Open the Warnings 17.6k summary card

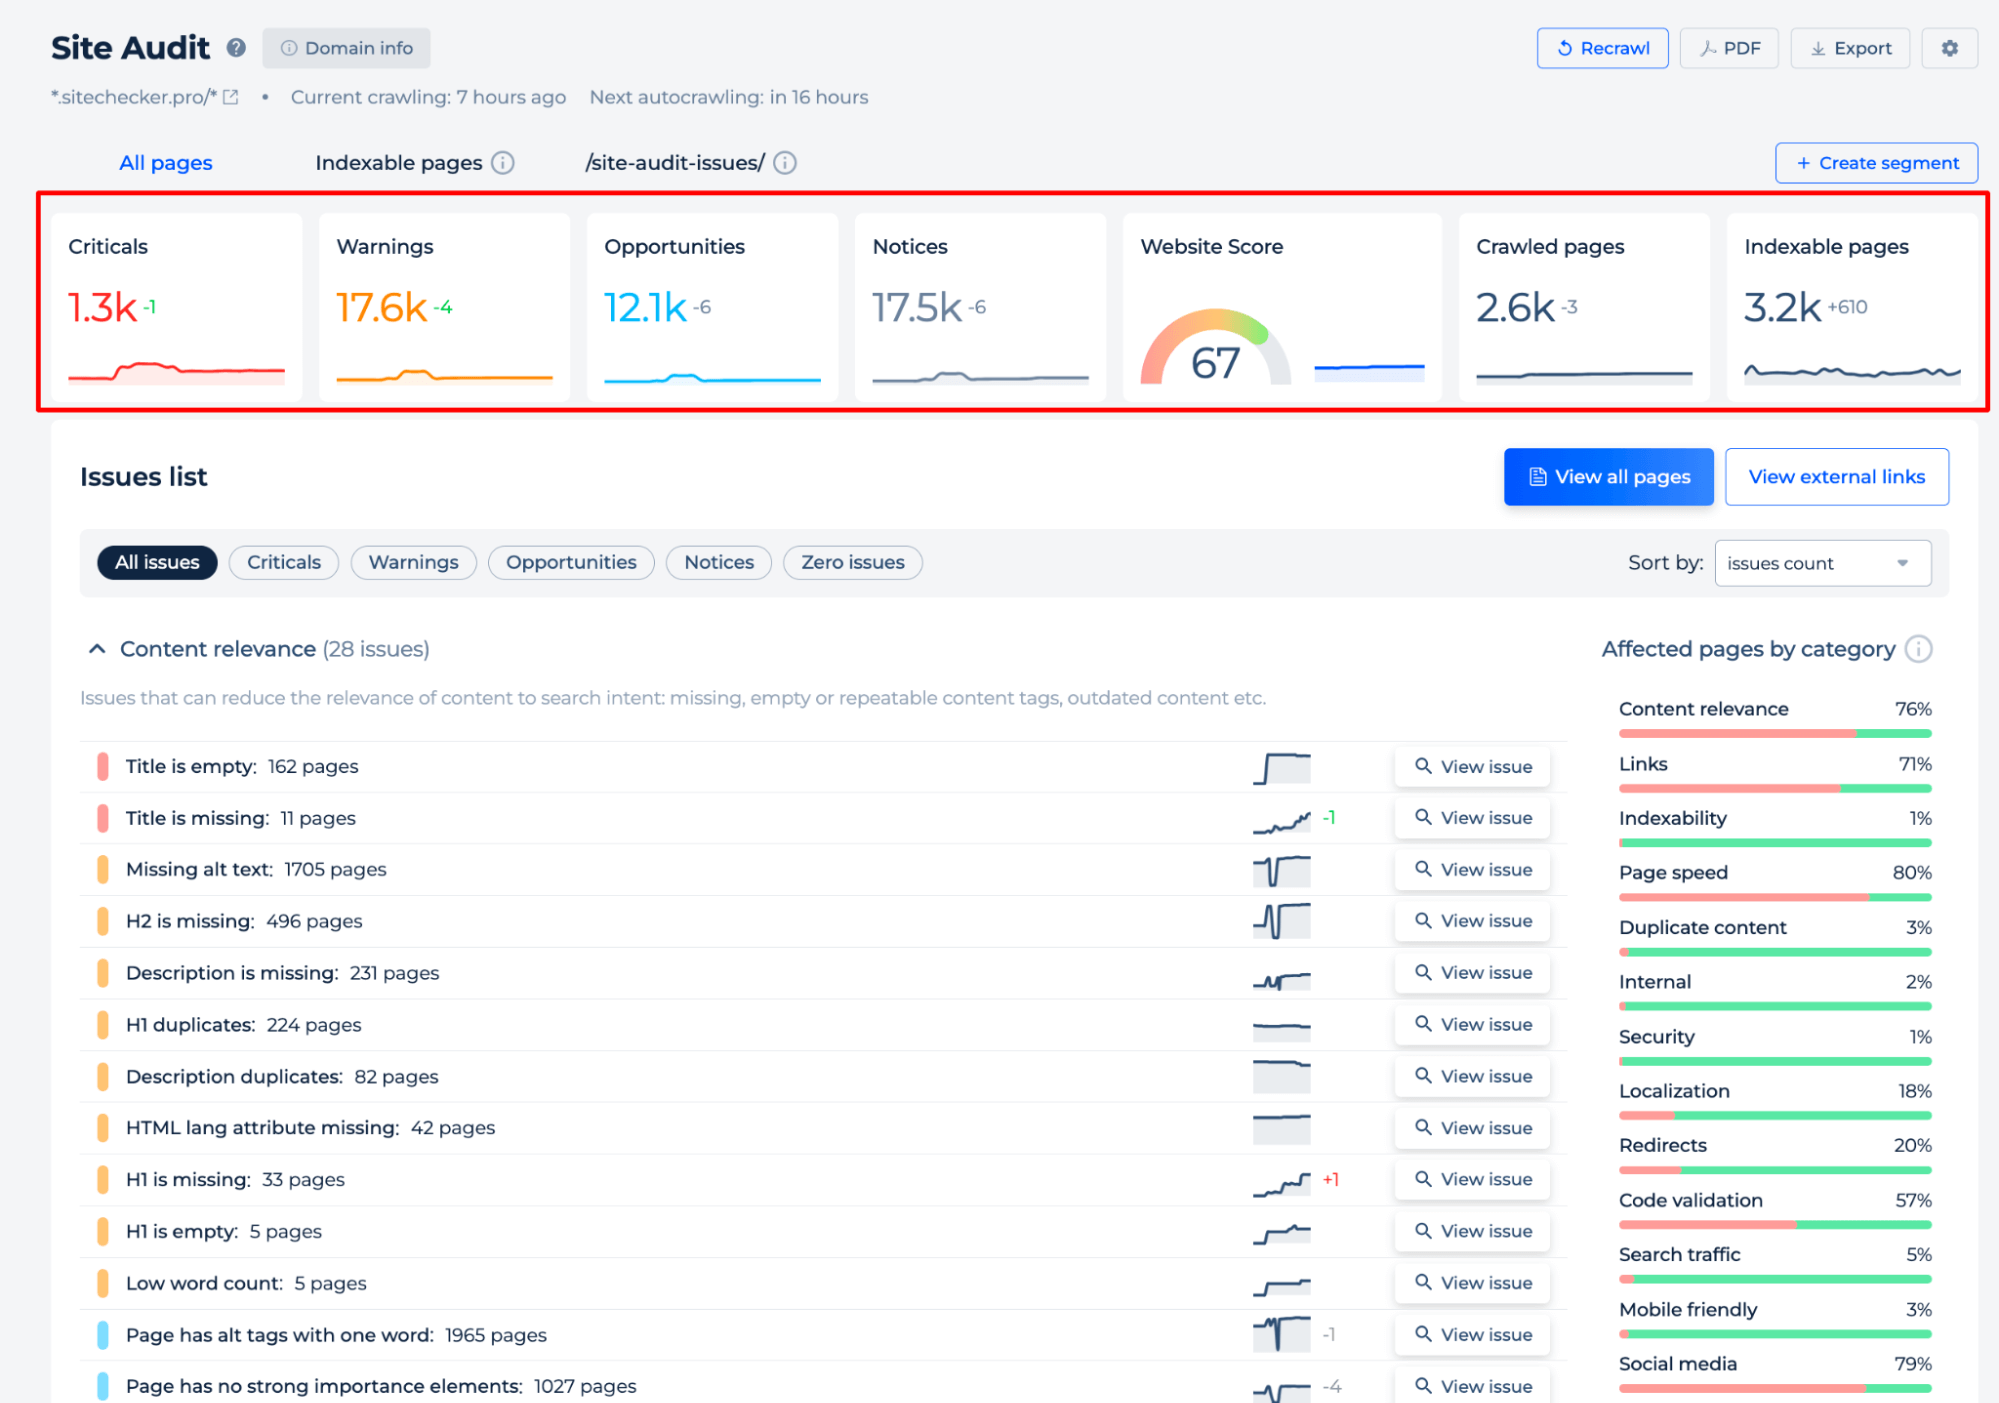click(444, 308)
